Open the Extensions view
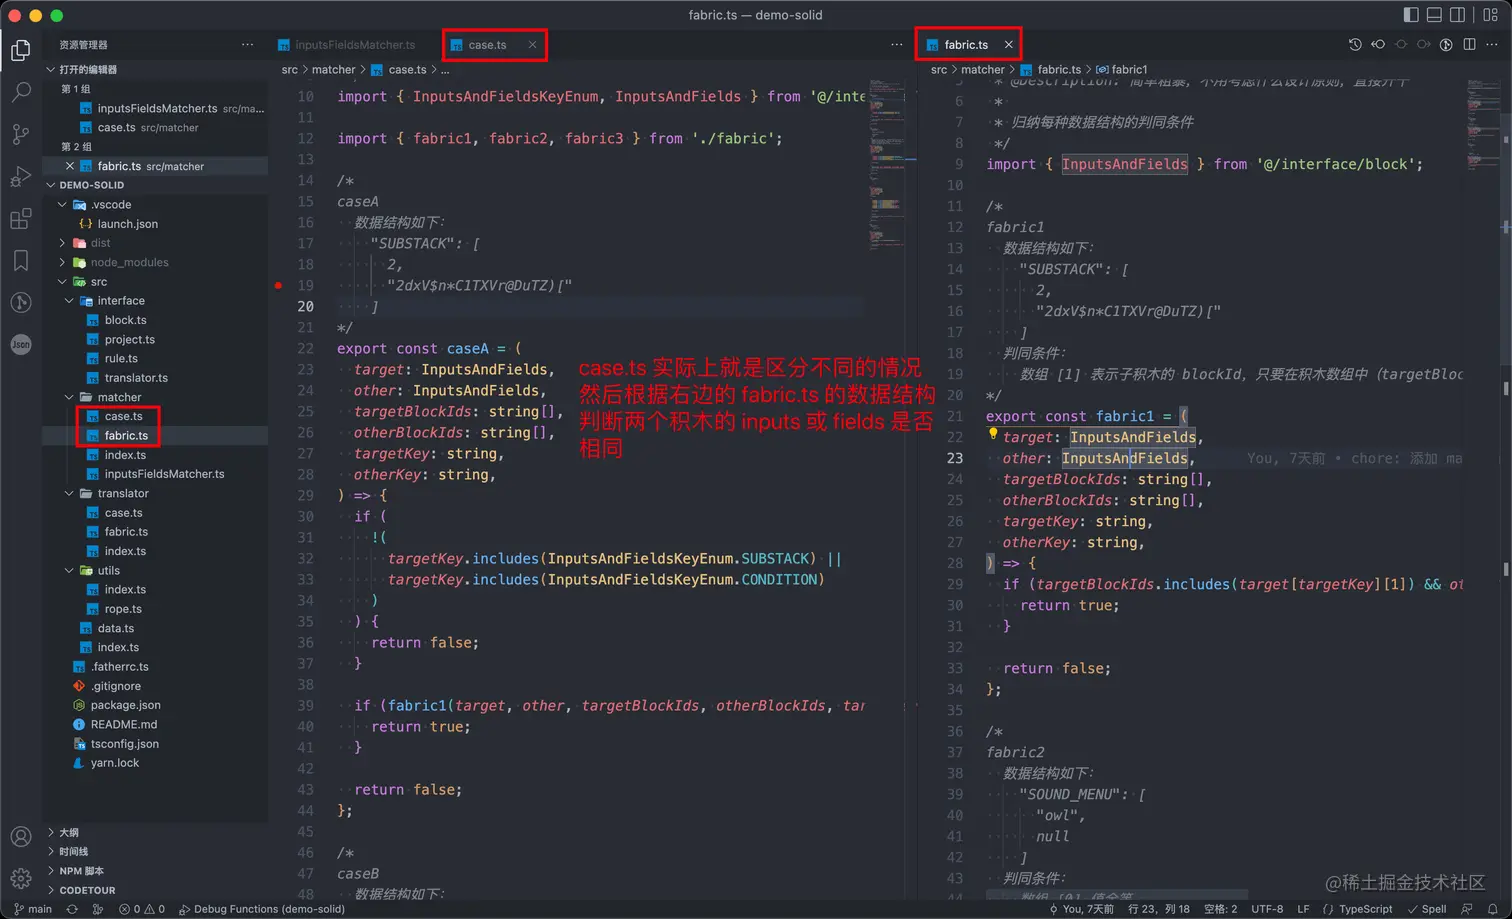Viewport: 1512px width, 919px height. [x=20, y=219]
